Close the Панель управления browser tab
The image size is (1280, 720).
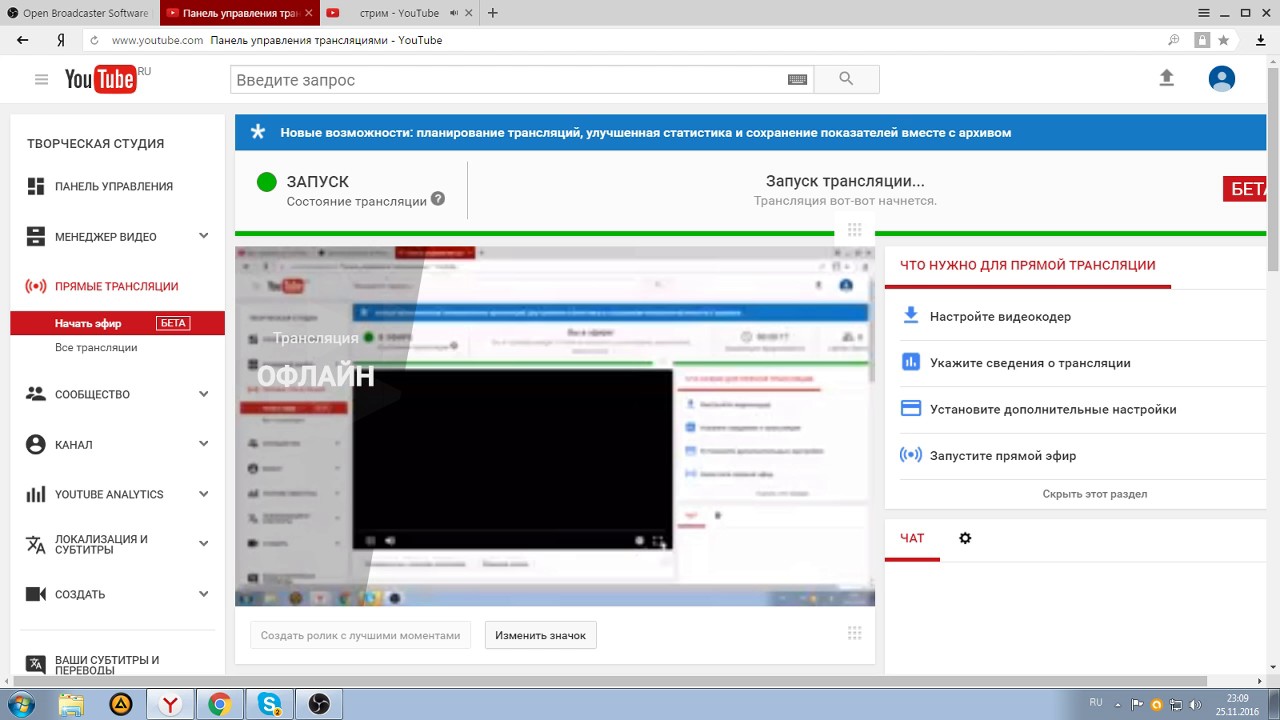pos(307,13)
